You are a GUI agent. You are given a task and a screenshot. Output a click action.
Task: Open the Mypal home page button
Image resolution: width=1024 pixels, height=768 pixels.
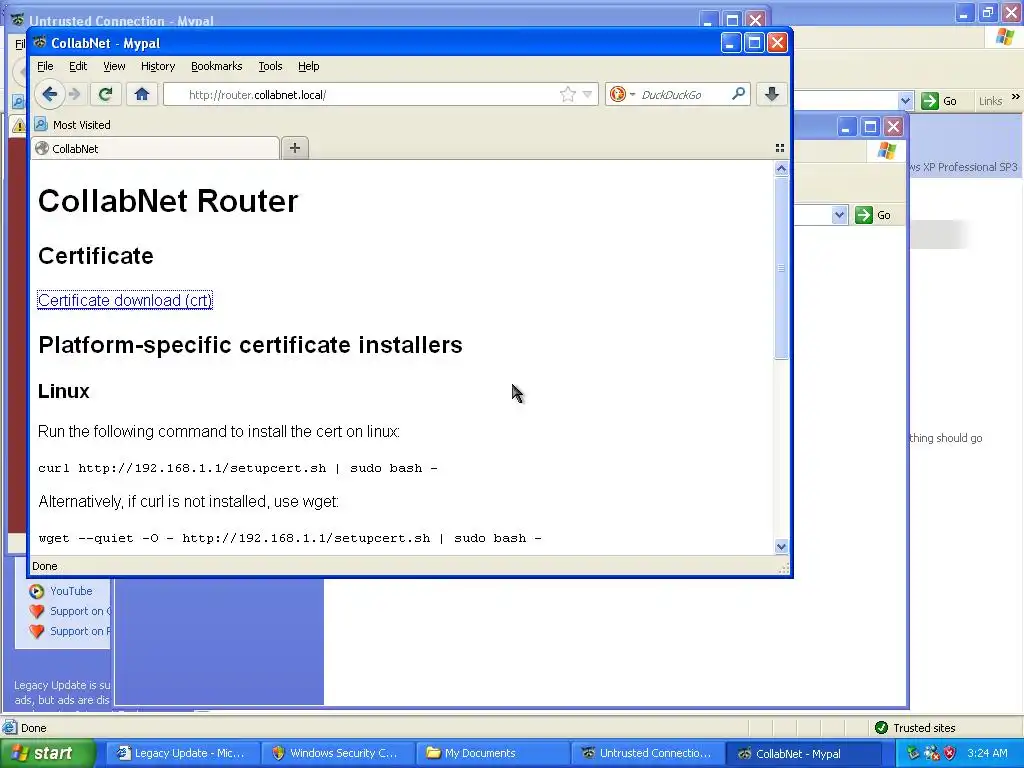pos(142,95)
